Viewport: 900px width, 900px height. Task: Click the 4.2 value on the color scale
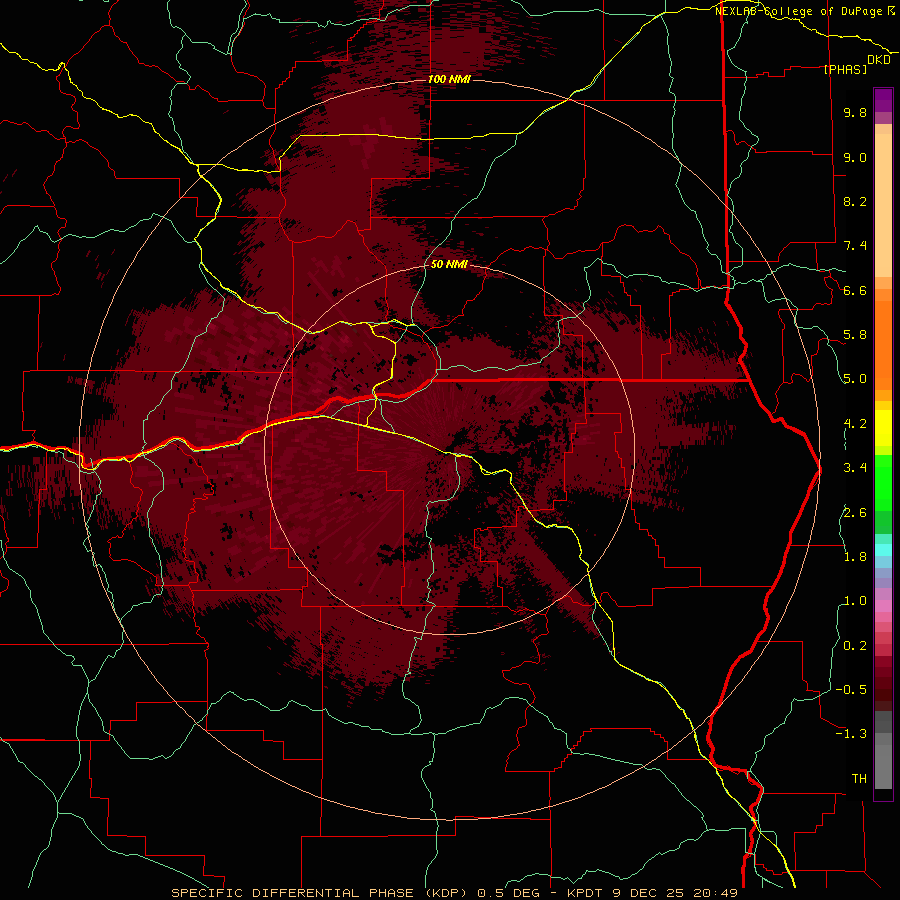(855, 424)
